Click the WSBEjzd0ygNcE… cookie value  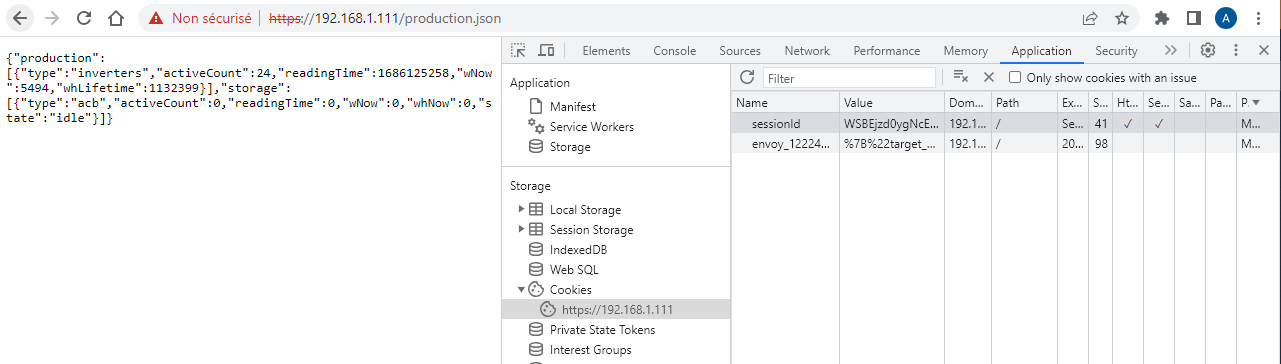click(x=892, y=124)
